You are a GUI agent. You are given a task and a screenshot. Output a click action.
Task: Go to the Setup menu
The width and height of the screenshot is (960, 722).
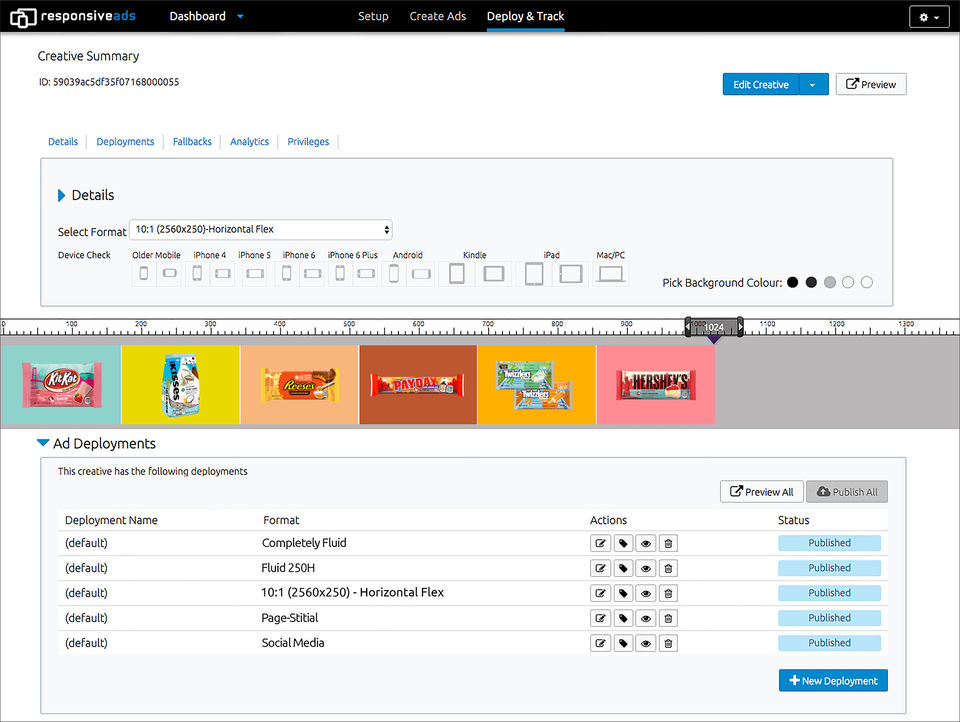[x=373, y=17]
